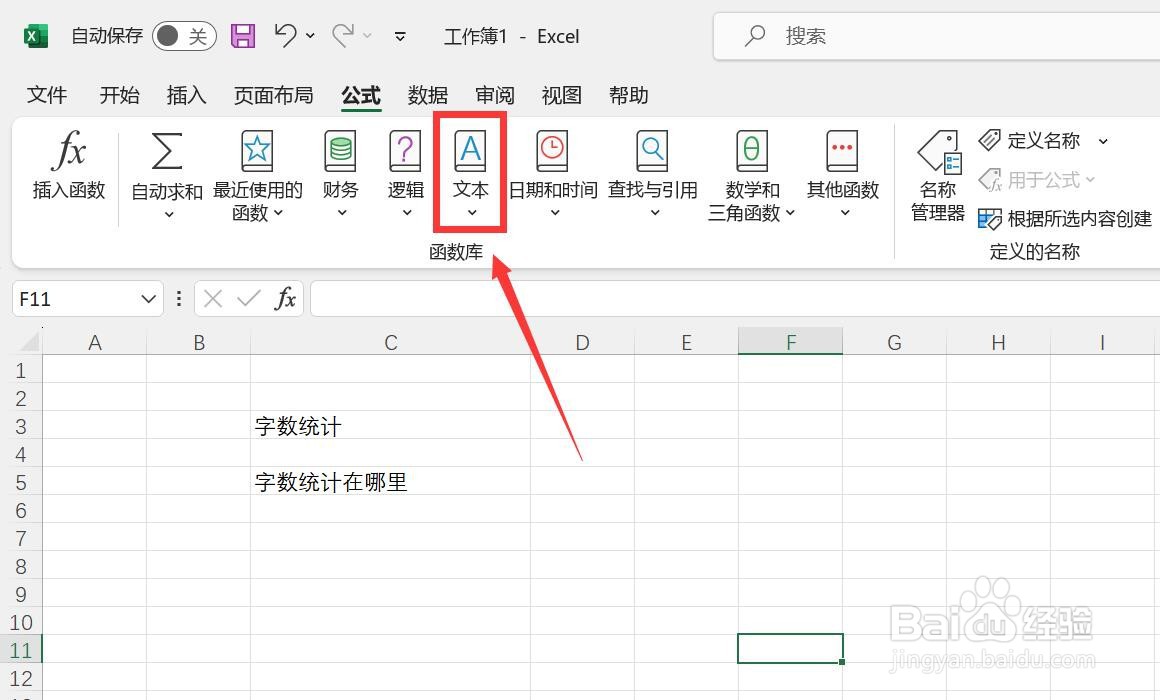Click the Select All corner triangle
The width and height of the screenshot is (1160, 700).
[x=28, y=341]
